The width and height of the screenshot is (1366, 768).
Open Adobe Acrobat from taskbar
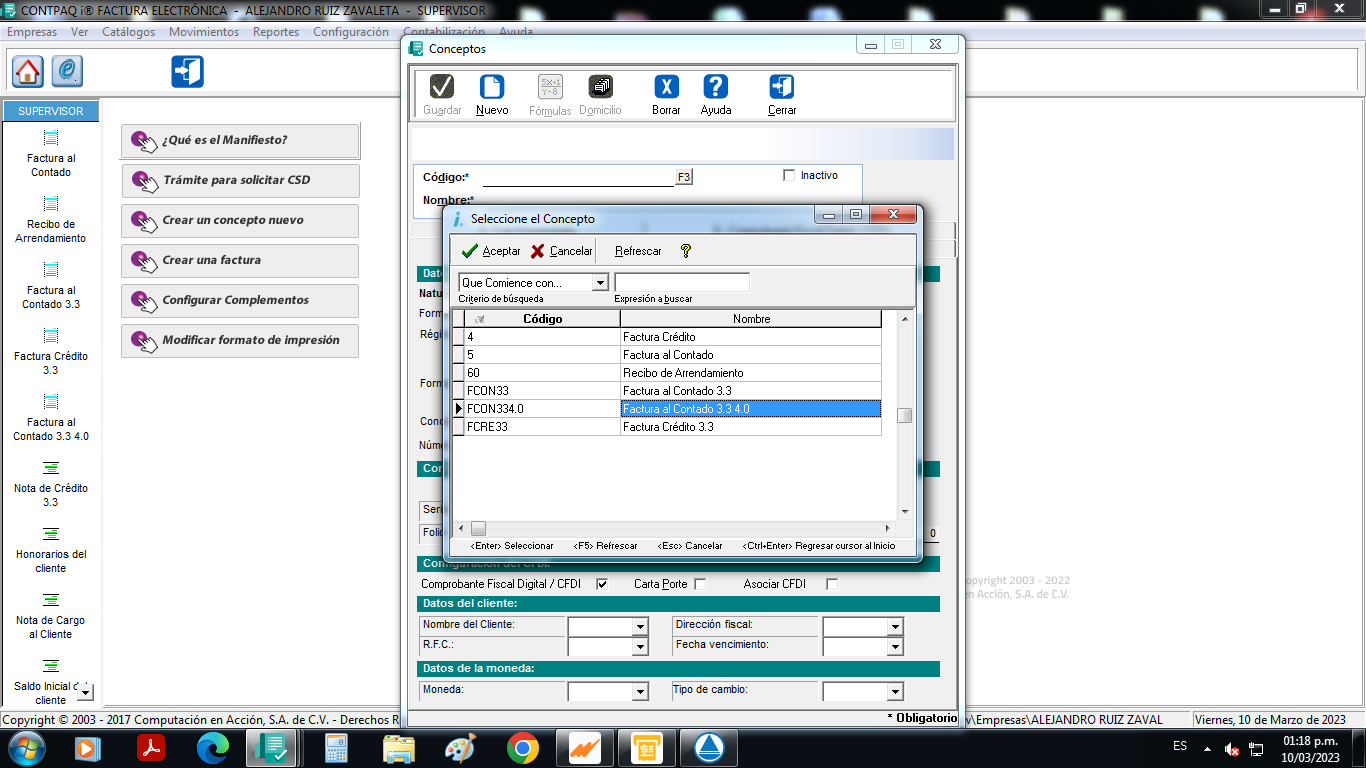pos(151,748)
